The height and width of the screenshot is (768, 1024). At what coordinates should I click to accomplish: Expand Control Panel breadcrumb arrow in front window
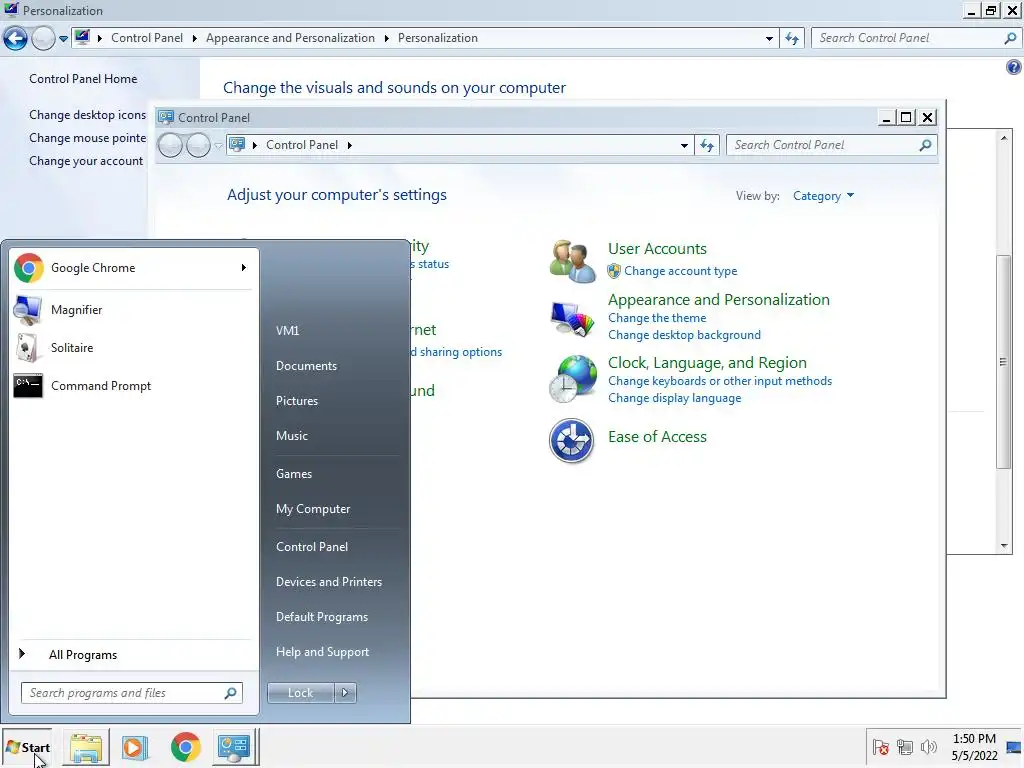pyautogui.click(x=349, y=145)
